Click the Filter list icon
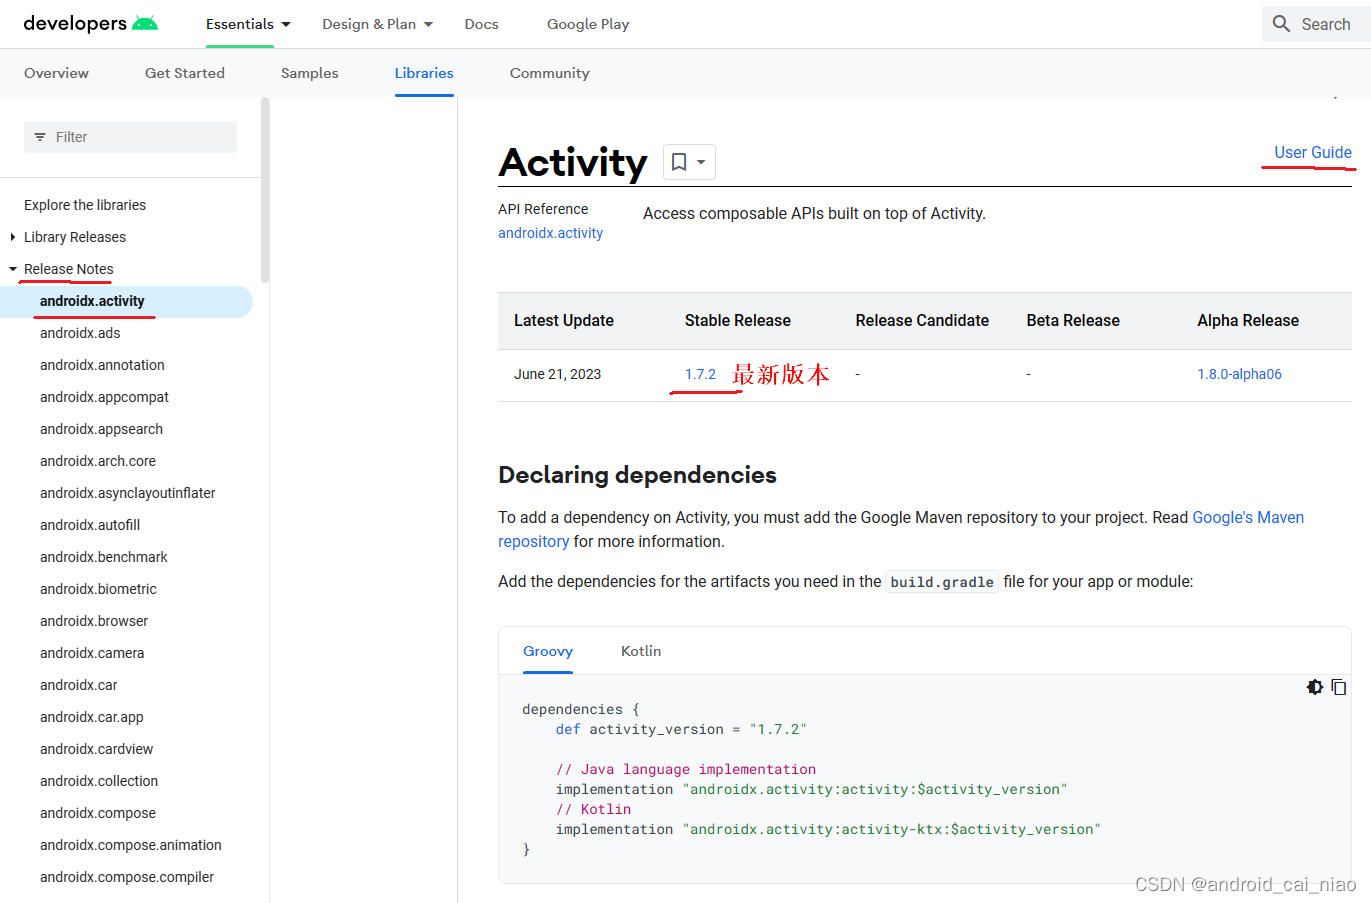The image size is (1371, 903). [x=40, y=137]
